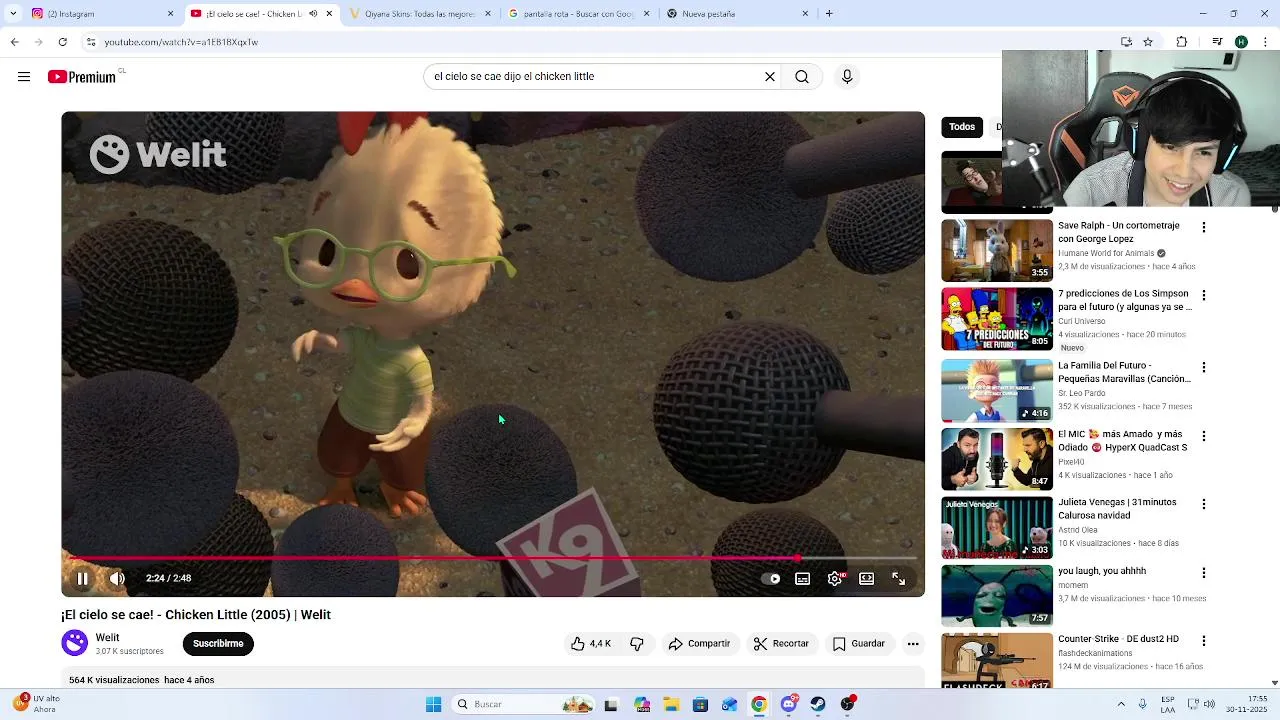The height and width of the screenshot is (720, 1280).
Task: Click the 'you laugh, you ahhhh' title
Action: click(x=1102, y=571)
